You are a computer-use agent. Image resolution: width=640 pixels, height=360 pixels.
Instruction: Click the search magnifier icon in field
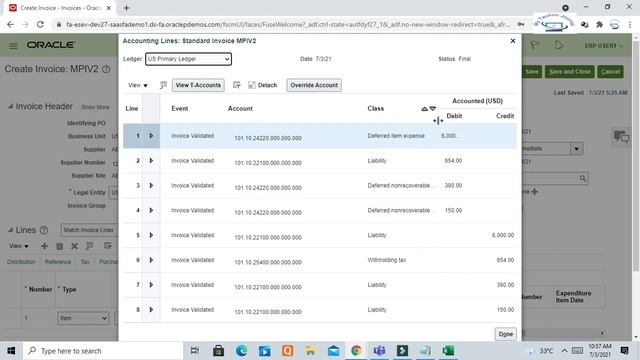(x=582, y=178)
